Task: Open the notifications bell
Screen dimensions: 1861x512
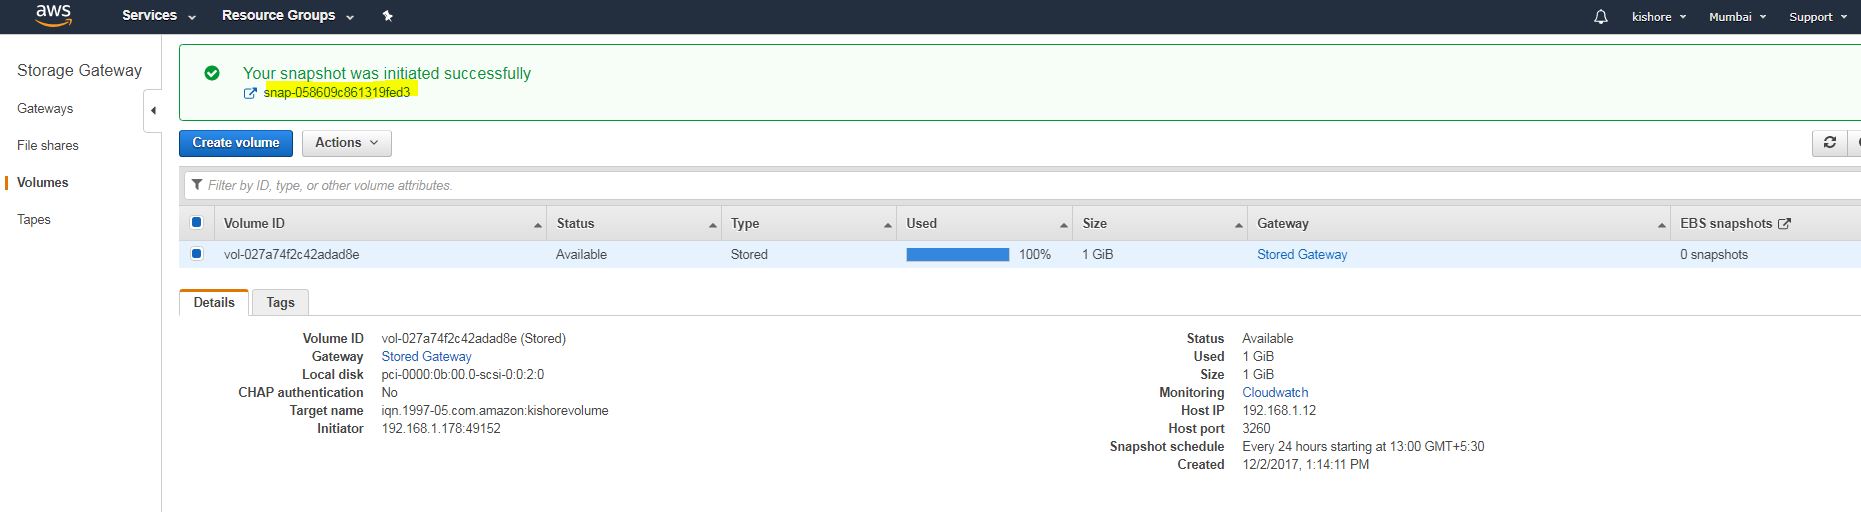Action: pos(1600,17)
